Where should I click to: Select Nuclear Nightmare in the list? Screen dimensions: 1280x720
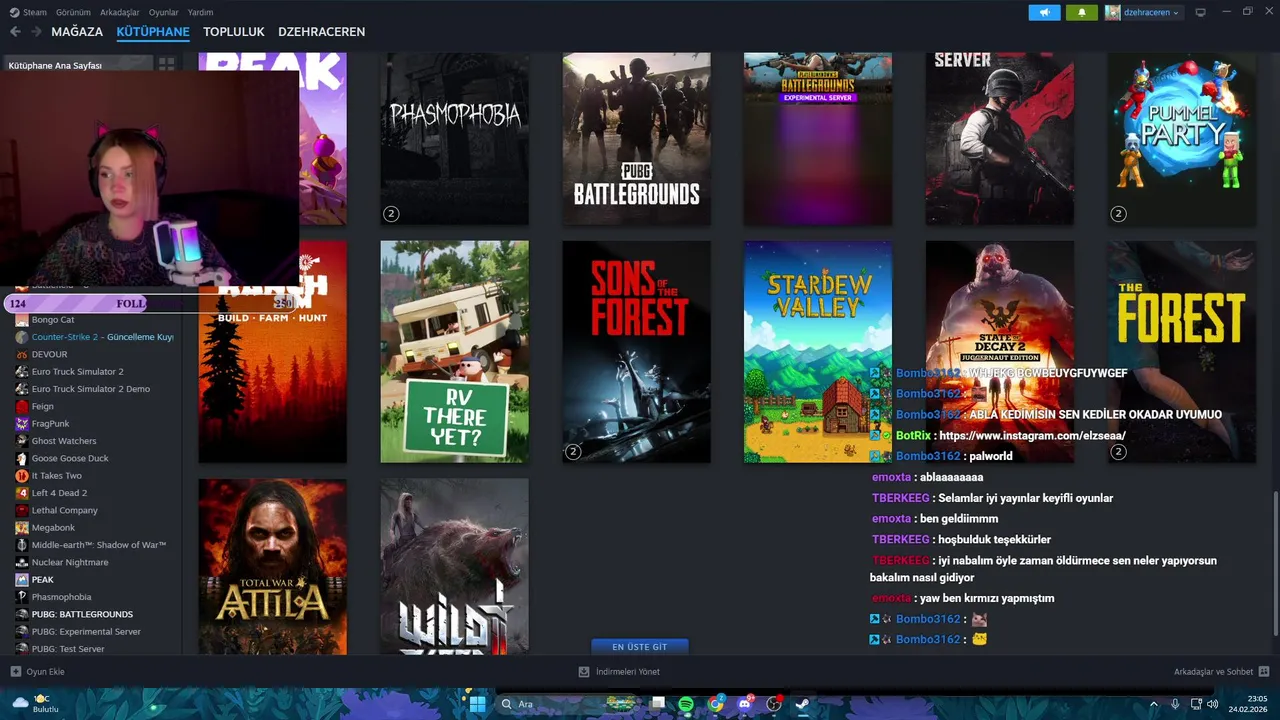[69, 562]
